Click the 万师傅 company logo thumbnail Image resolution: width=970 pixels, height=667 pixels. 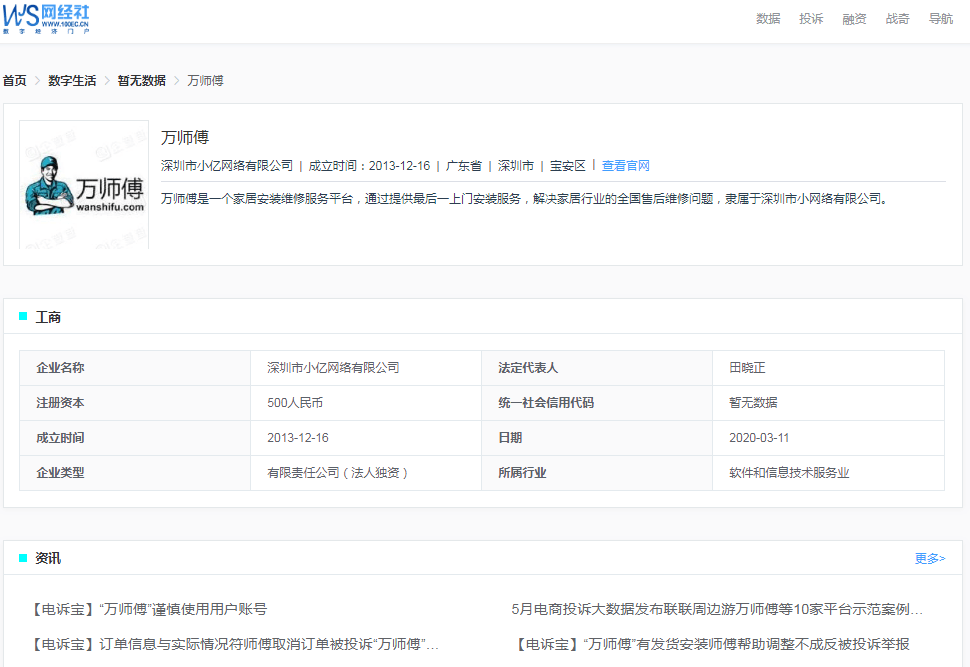[x=84, y=184]
